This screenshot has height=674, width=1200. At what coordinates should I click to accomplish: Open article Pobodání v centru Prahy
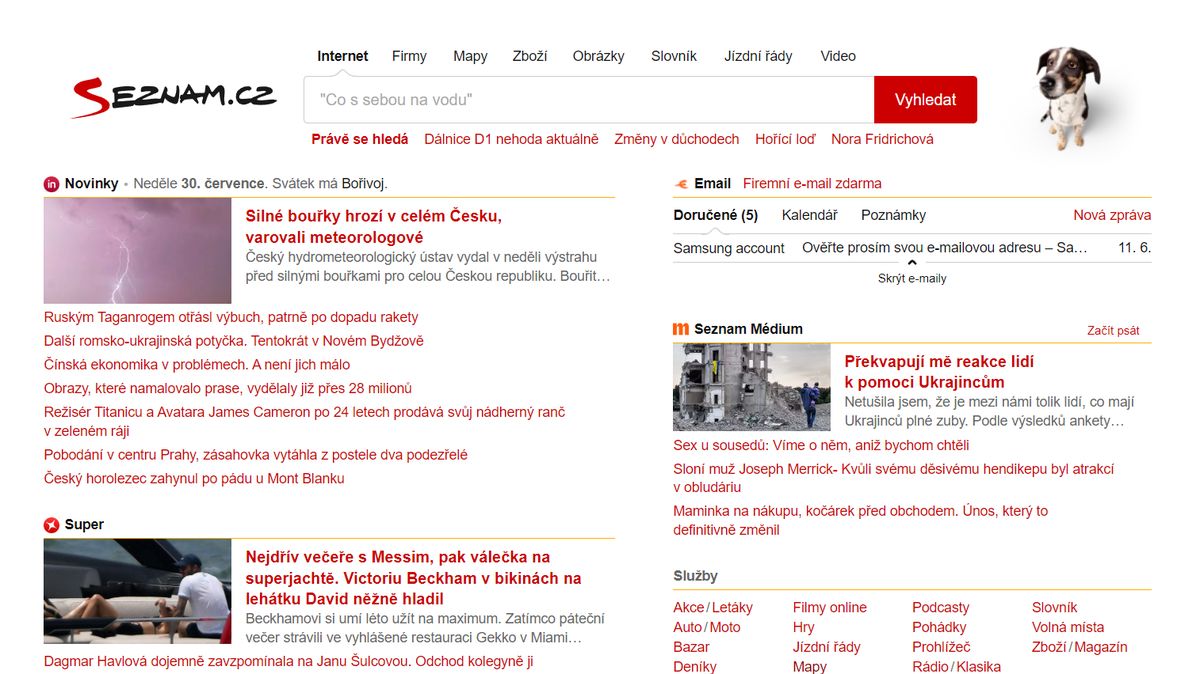(256, 455)
